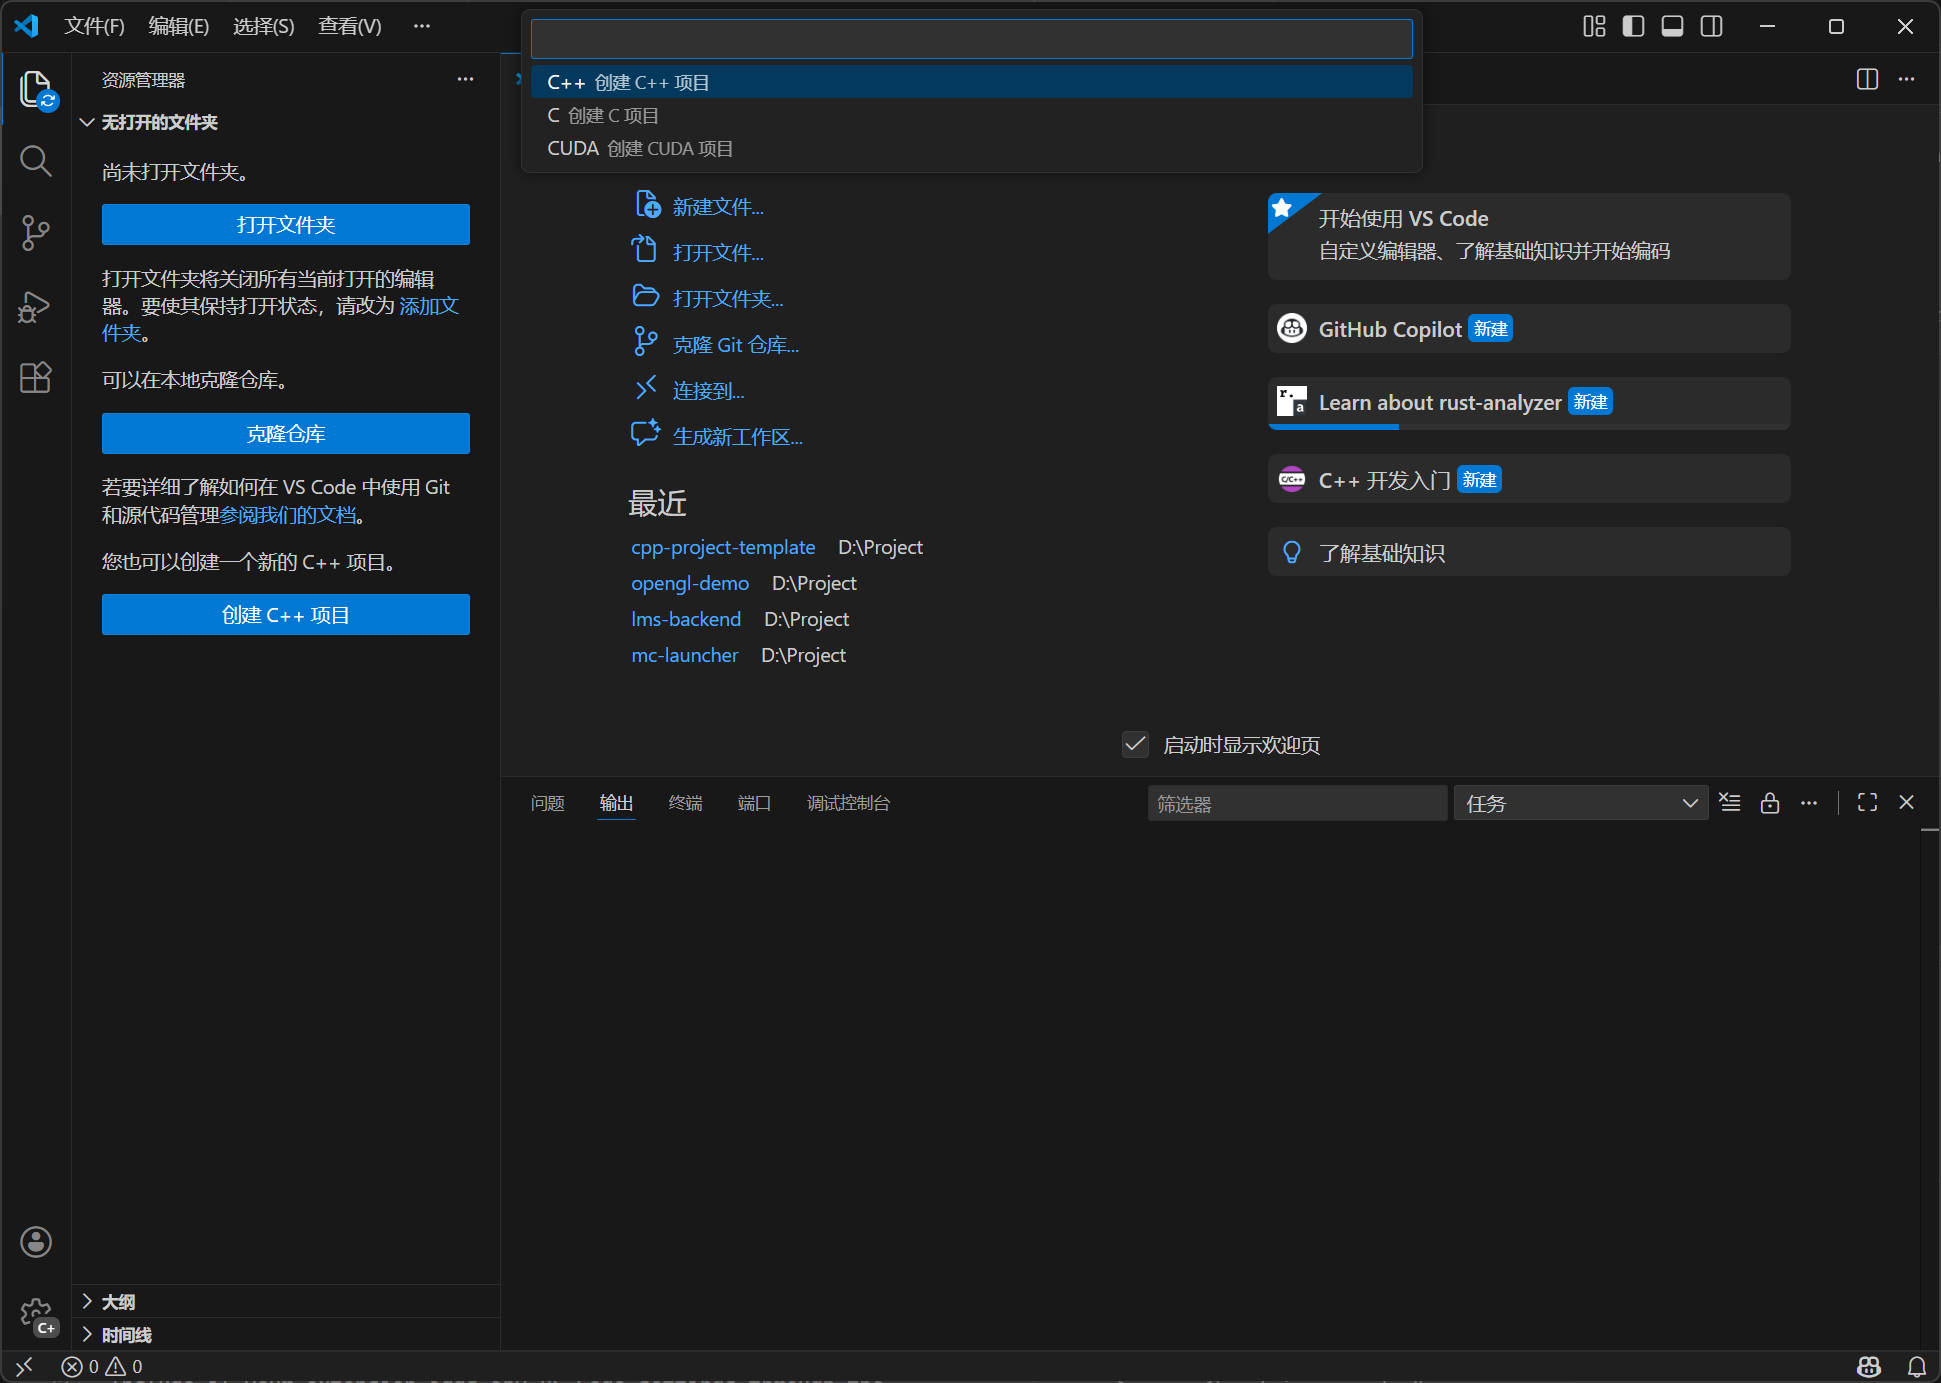Click the rust-analyzer download progress bar
Image resolution: width=1941 pixels, height=1383 pixels.
1332,426
